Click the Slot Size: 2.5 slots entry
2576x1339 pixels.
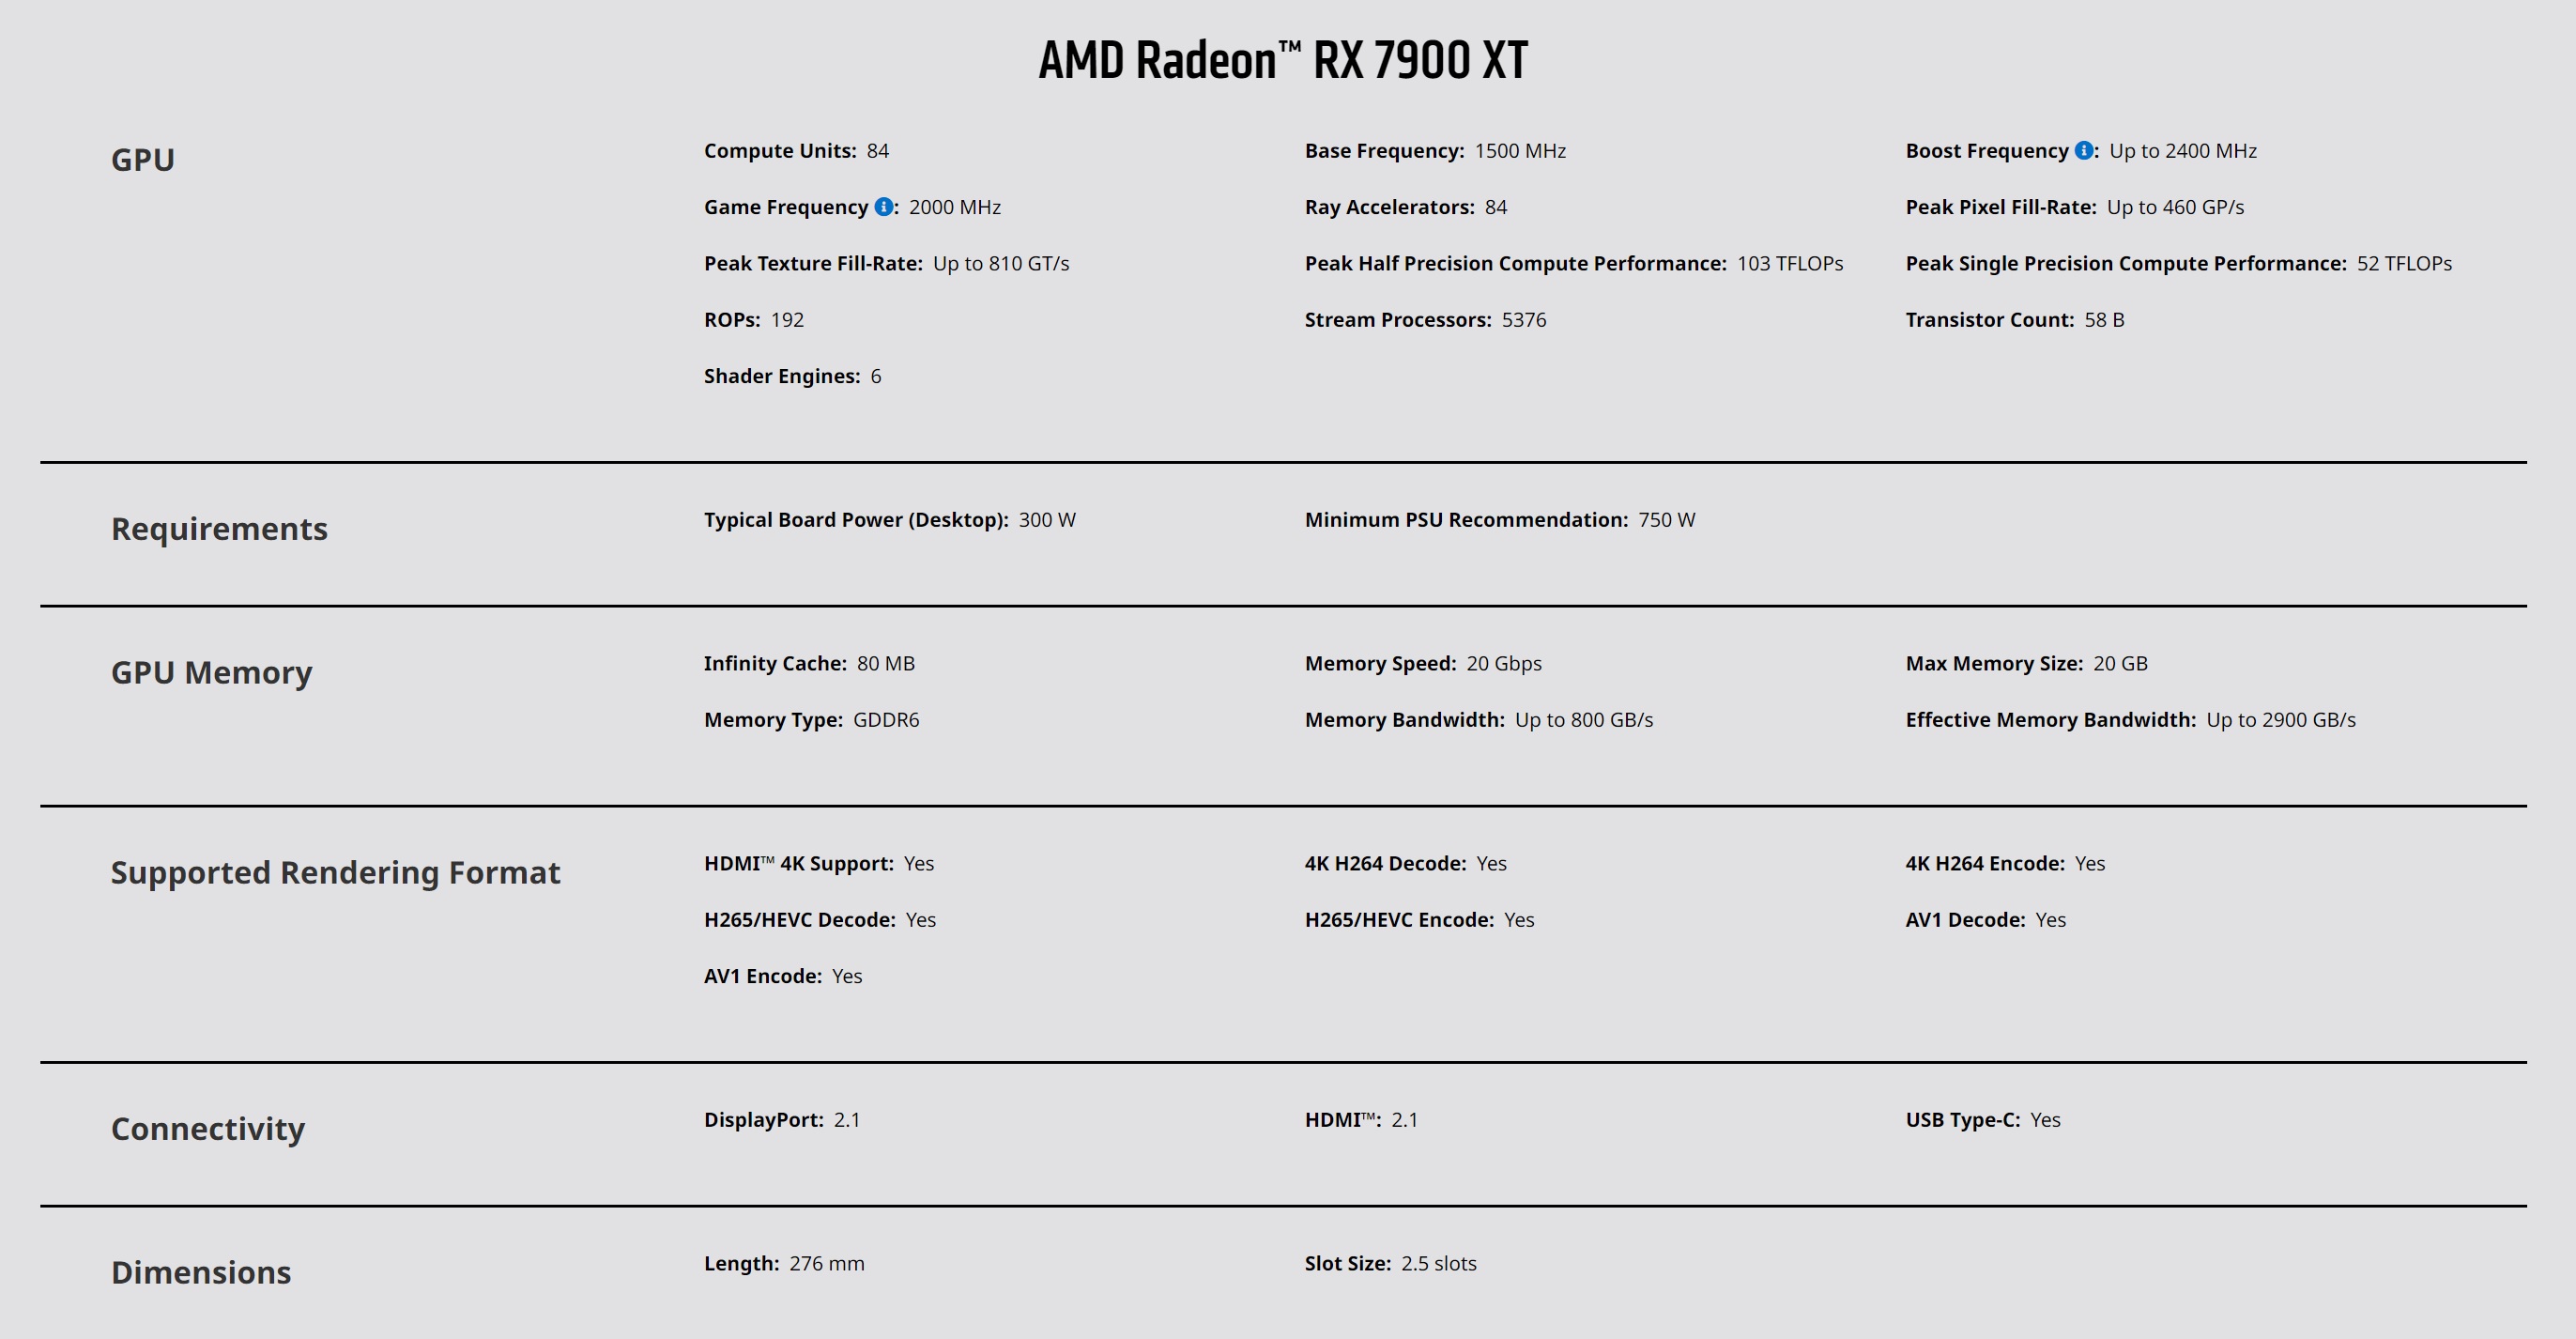pyautogui.click(x=1390, y=1264)
